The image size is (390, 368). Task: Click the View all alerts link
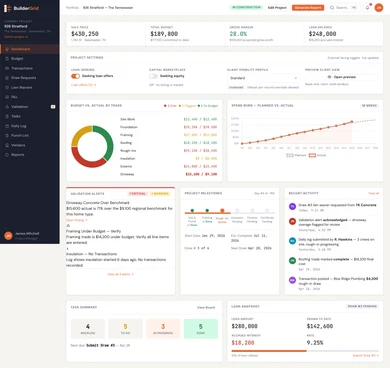120,274
